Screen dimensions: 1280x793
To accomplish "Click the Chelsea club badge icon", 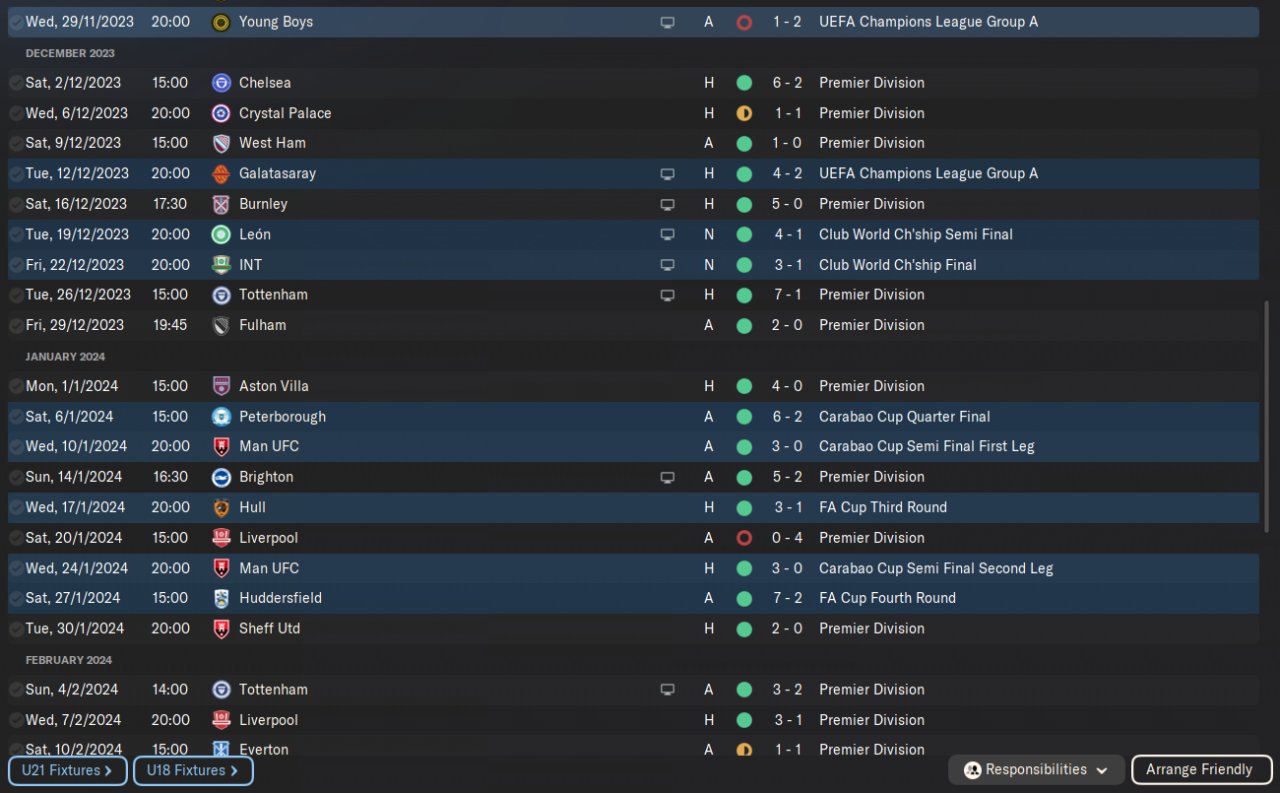I will tap(221, 83).
